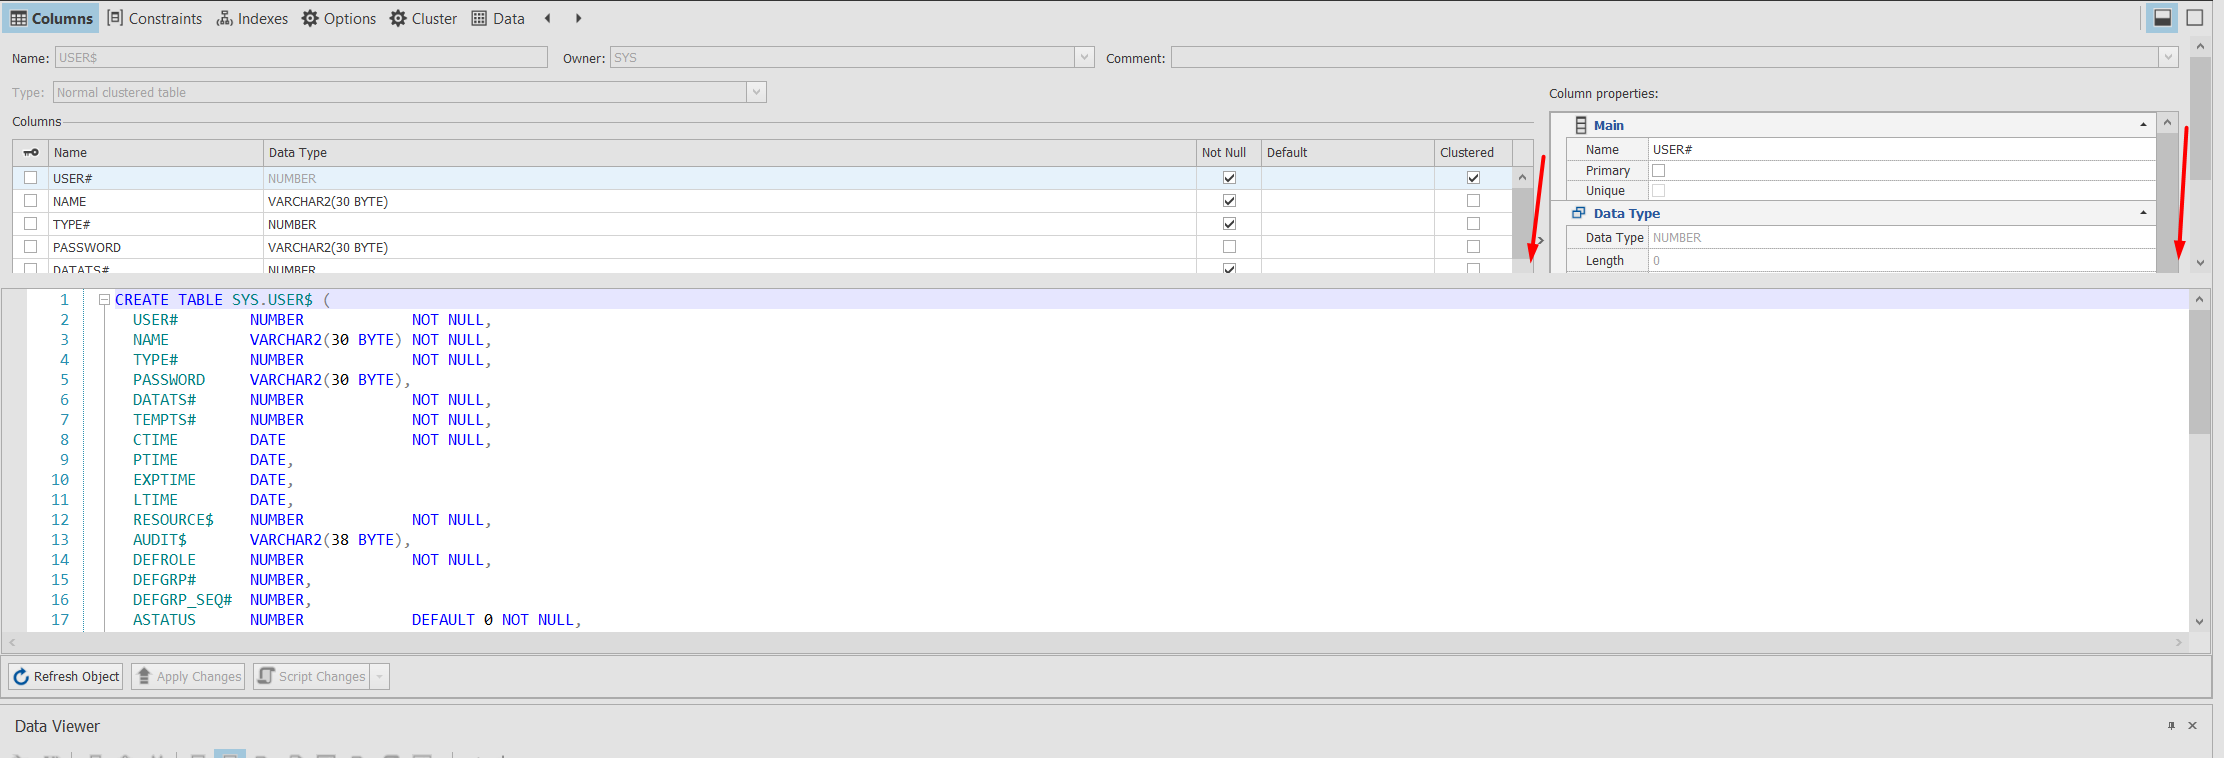Viewport: 2224px width, 758px height.
Task: Click the primary key header icon
Action: coord(31,153)
